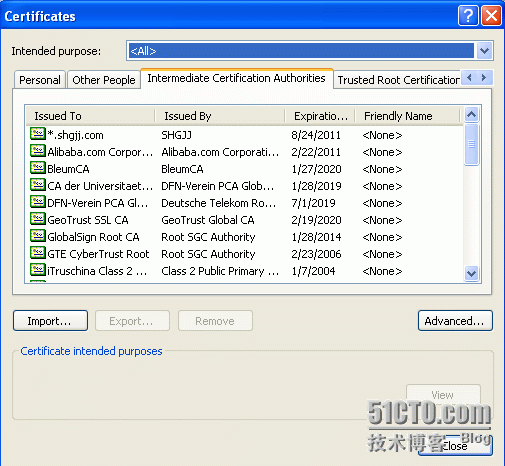This screenshot has height=466, width=505.
Task: Sort by the Issued To column header
Action: (x=90, y=116)
